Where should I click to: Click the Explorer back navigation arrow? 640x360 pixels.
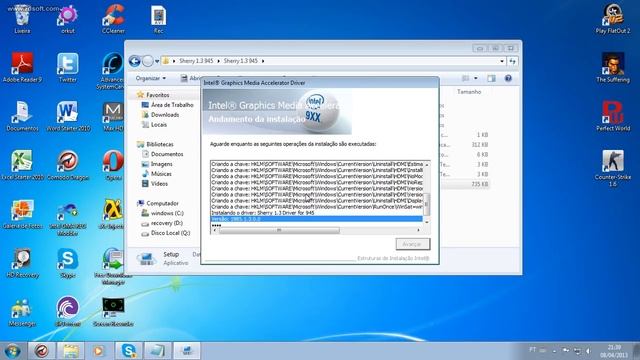[135, 61]
